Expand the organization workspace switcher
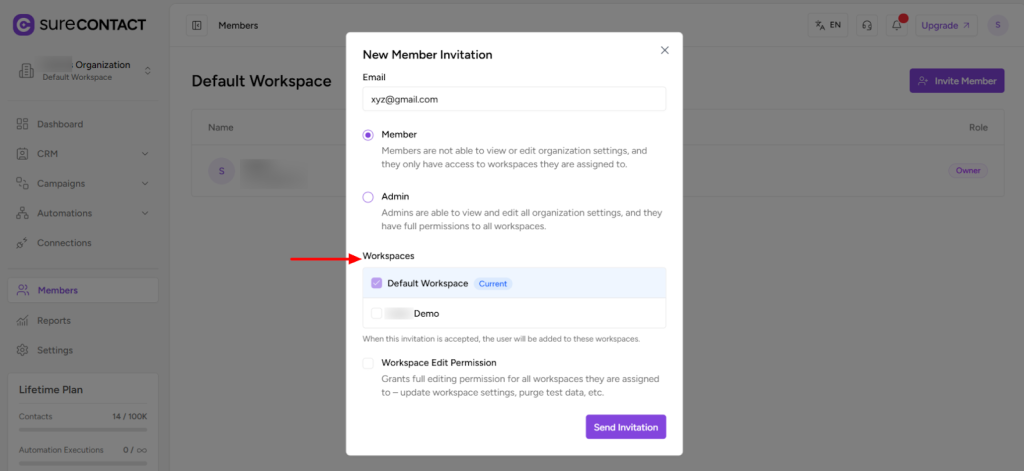 coord(148,70)
